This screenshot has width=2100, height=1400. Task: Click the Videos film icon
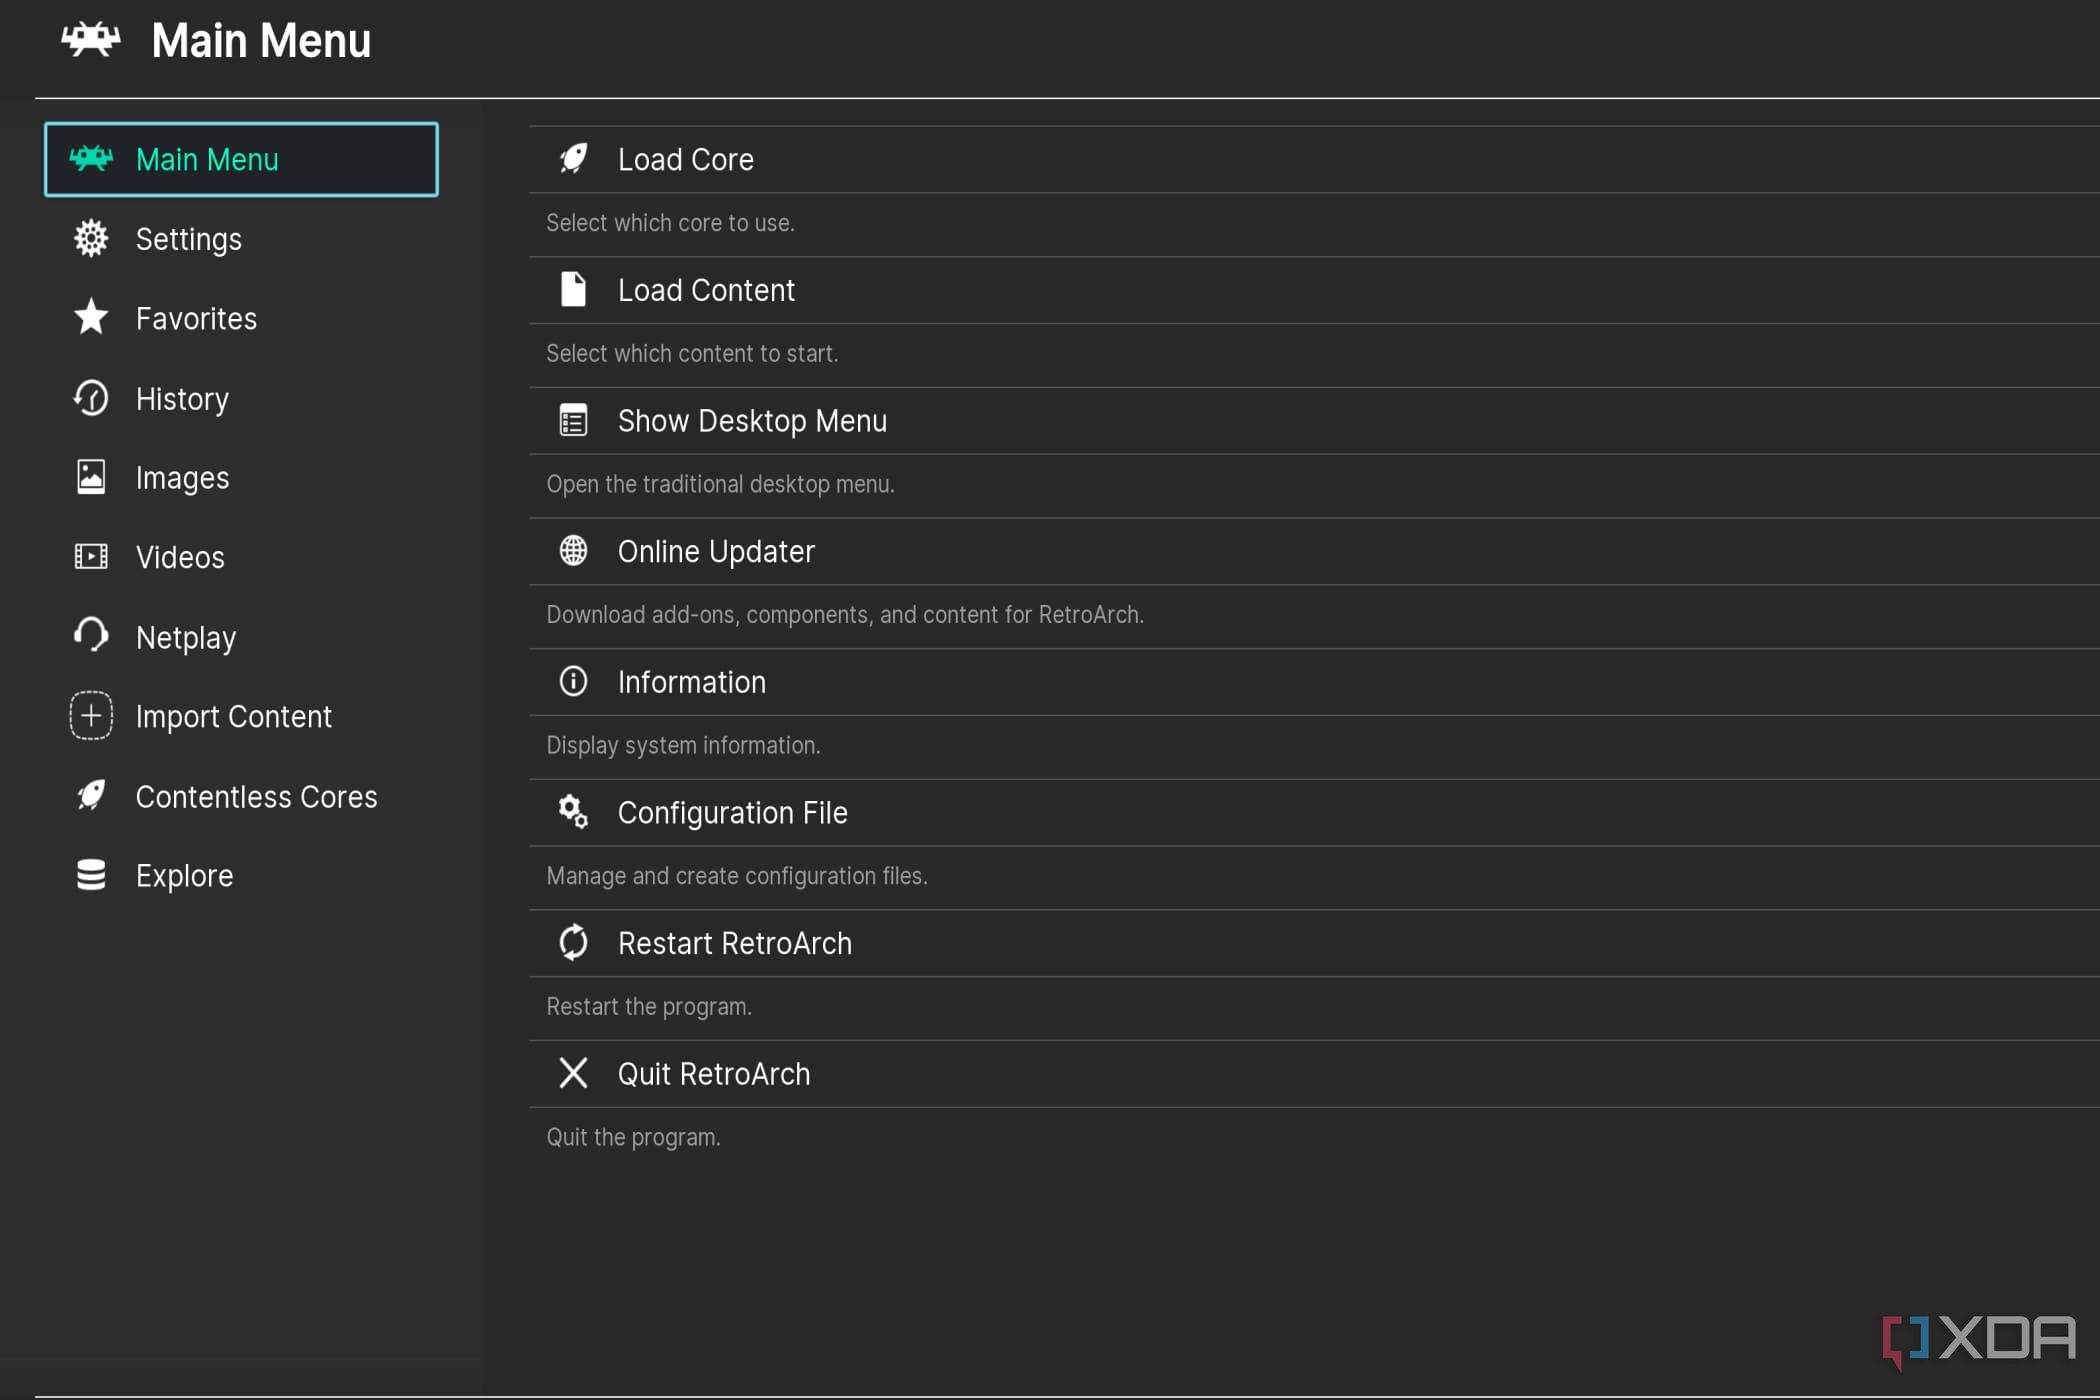(x=91, y=556)
